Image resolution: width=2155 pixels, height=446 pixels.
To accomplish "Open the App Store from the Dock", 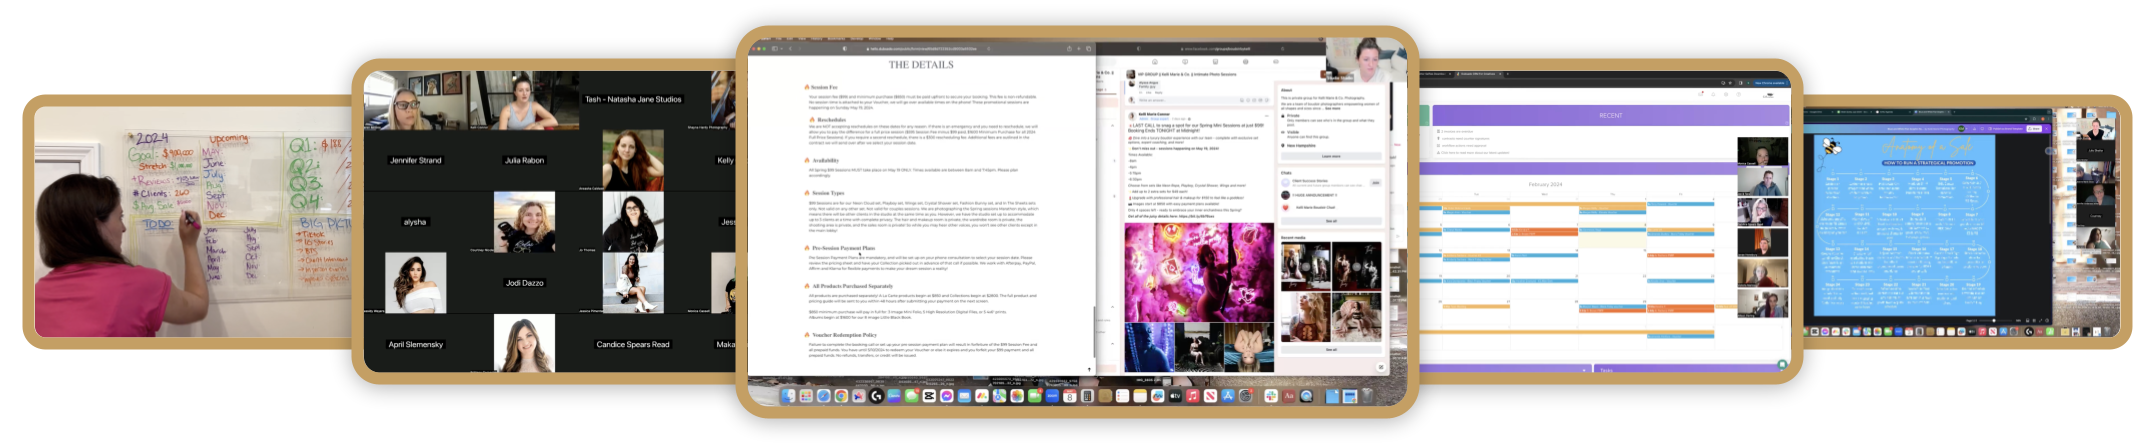I will 1228,397.
